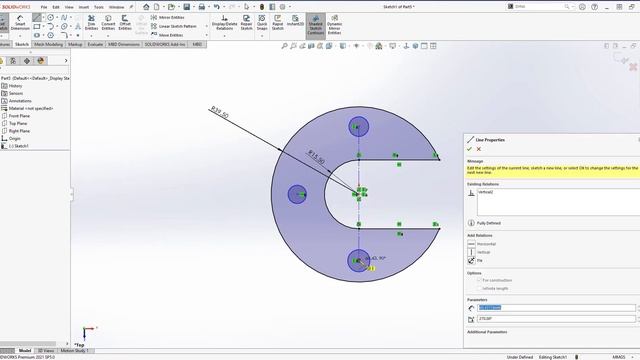Screen dimensions: 640x360
Task: Expand the Line tool dropdown arrow
Action: coord(43,18)
